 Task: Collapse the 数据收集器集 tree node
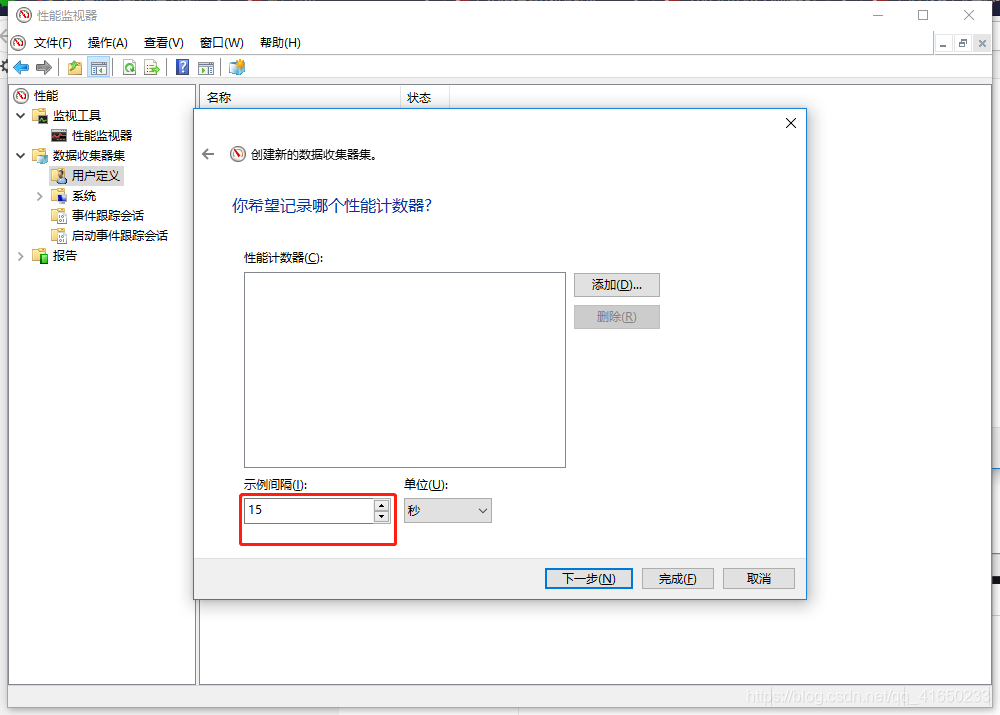point(20,156)
